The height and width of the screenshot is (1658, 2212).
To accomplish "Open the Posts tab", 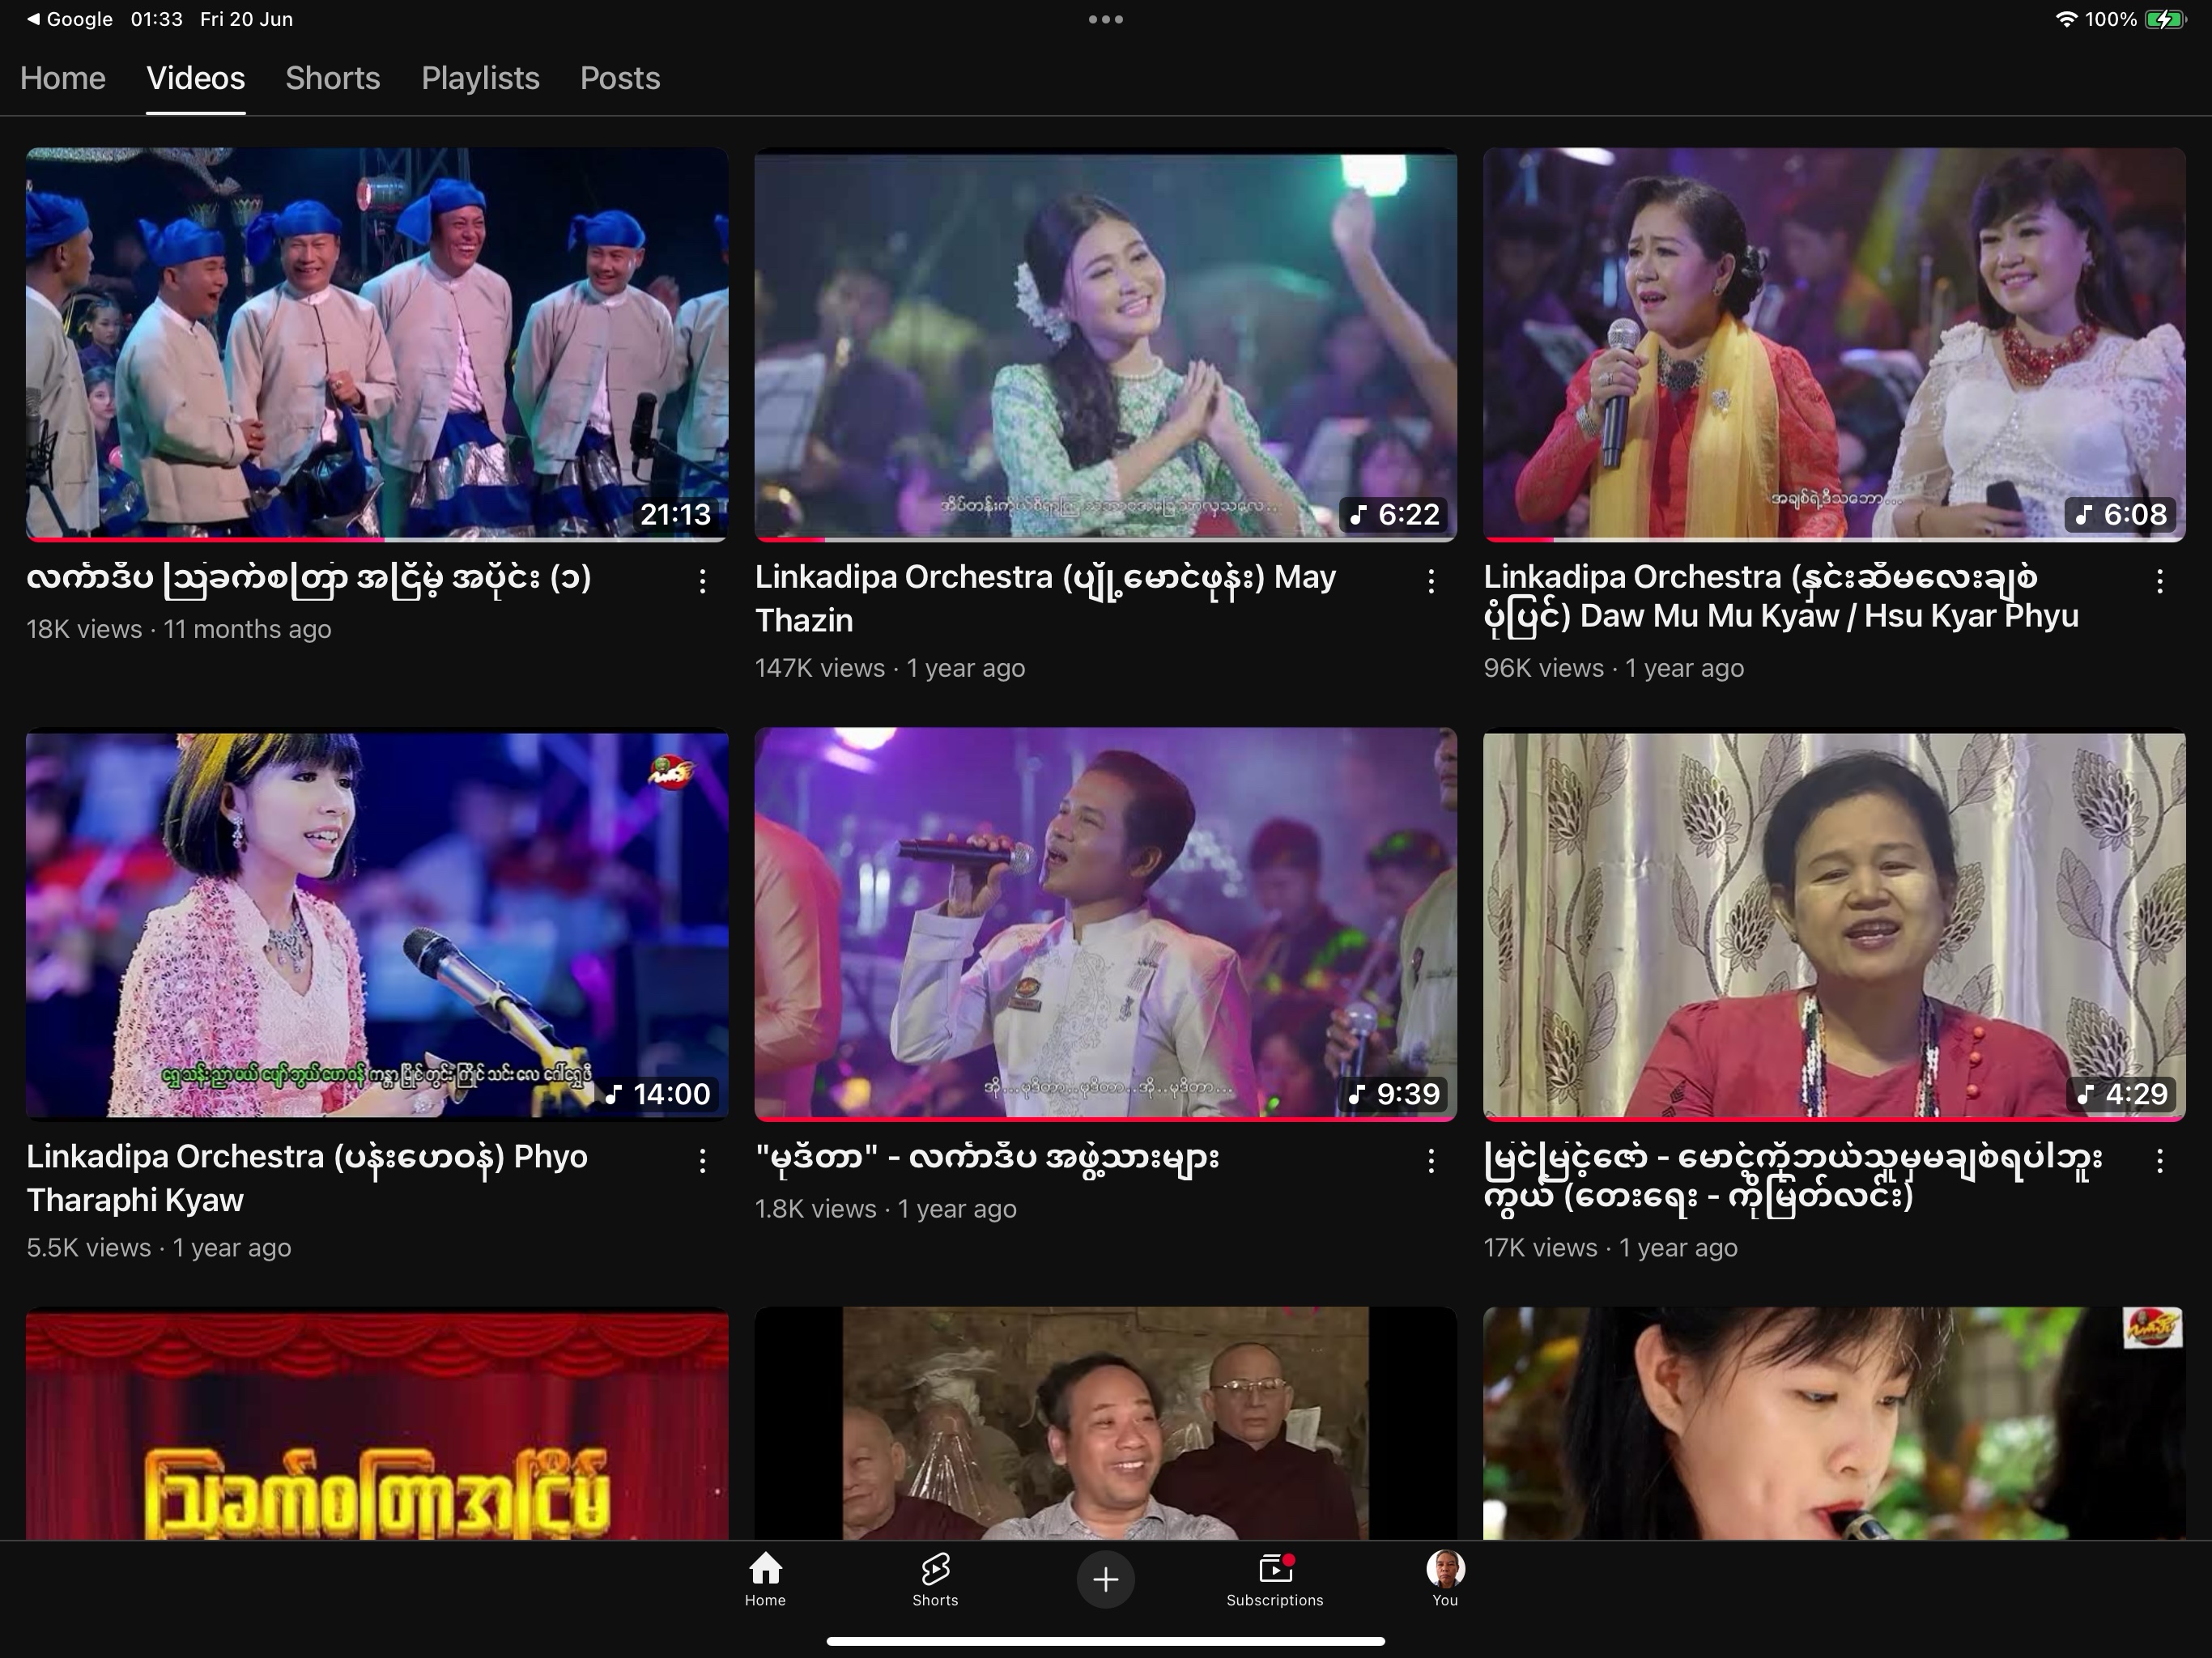I will (620, 78).
